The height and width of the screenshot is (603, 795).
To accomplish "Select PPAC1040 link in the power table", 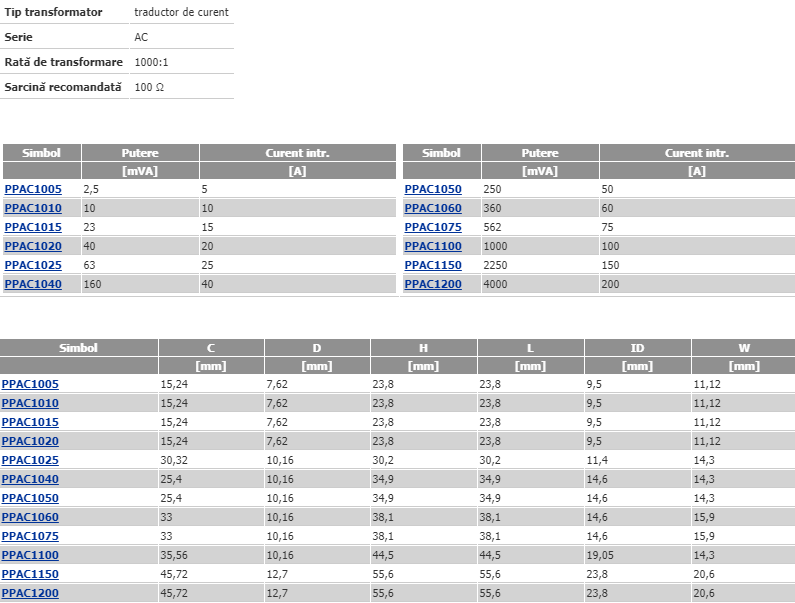I will point(33,284).
